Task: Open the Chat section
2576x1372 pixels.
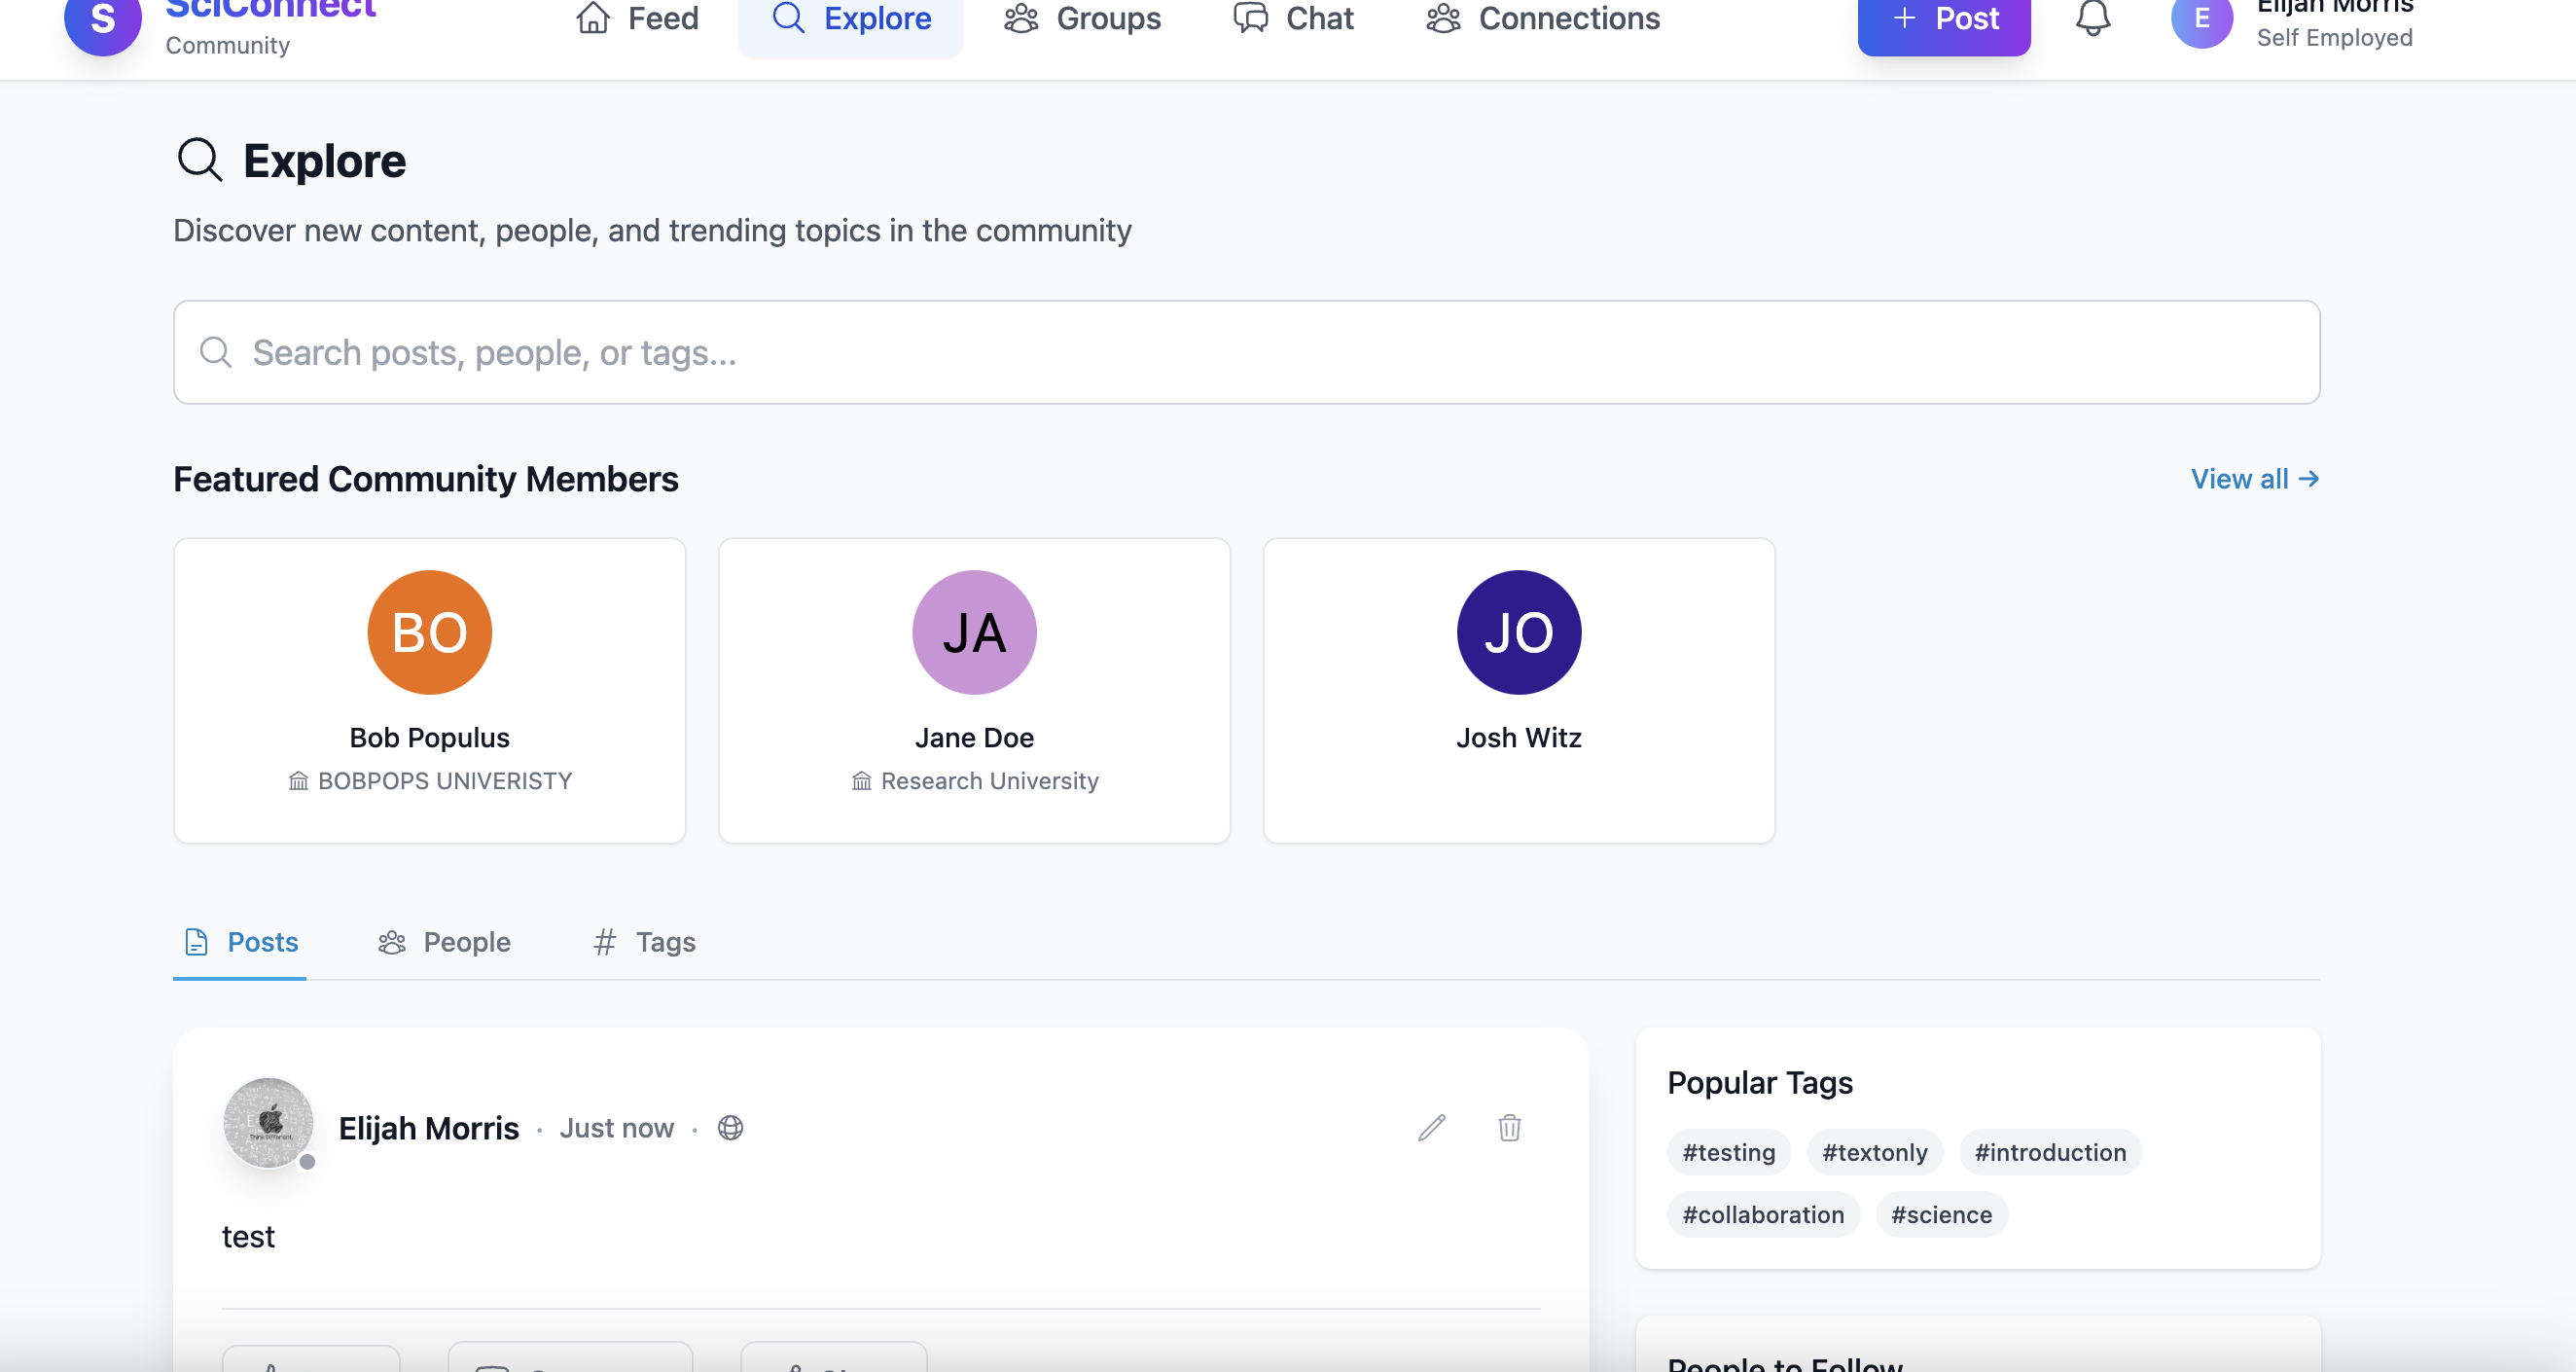Action: click(x=1293, y=18)
